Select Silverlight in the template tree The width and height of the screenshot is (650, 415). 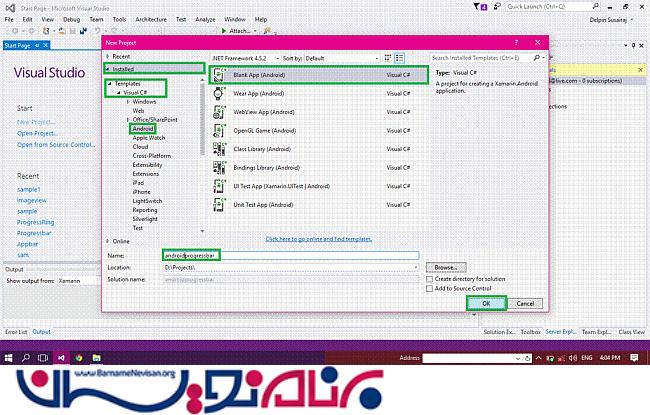(145, 219)
